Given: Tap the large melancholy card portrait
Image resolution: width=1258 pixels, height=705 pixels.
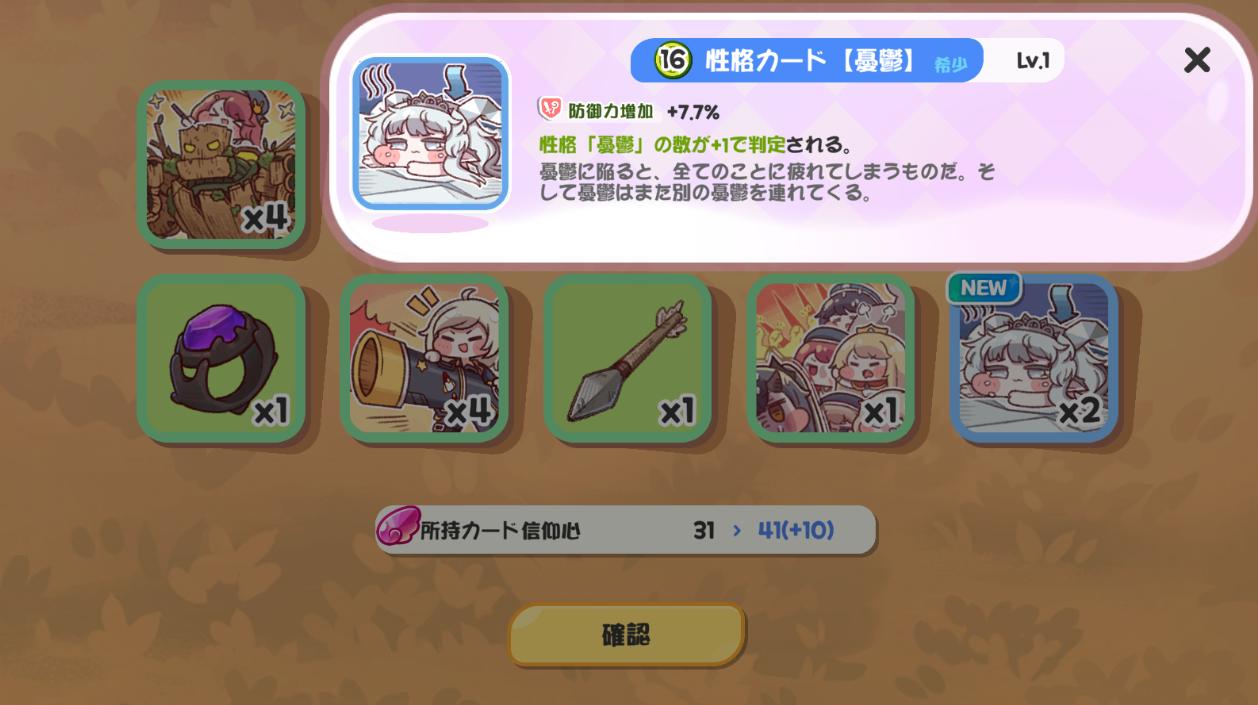Looking at the screenshot, I should pos(431,133).
